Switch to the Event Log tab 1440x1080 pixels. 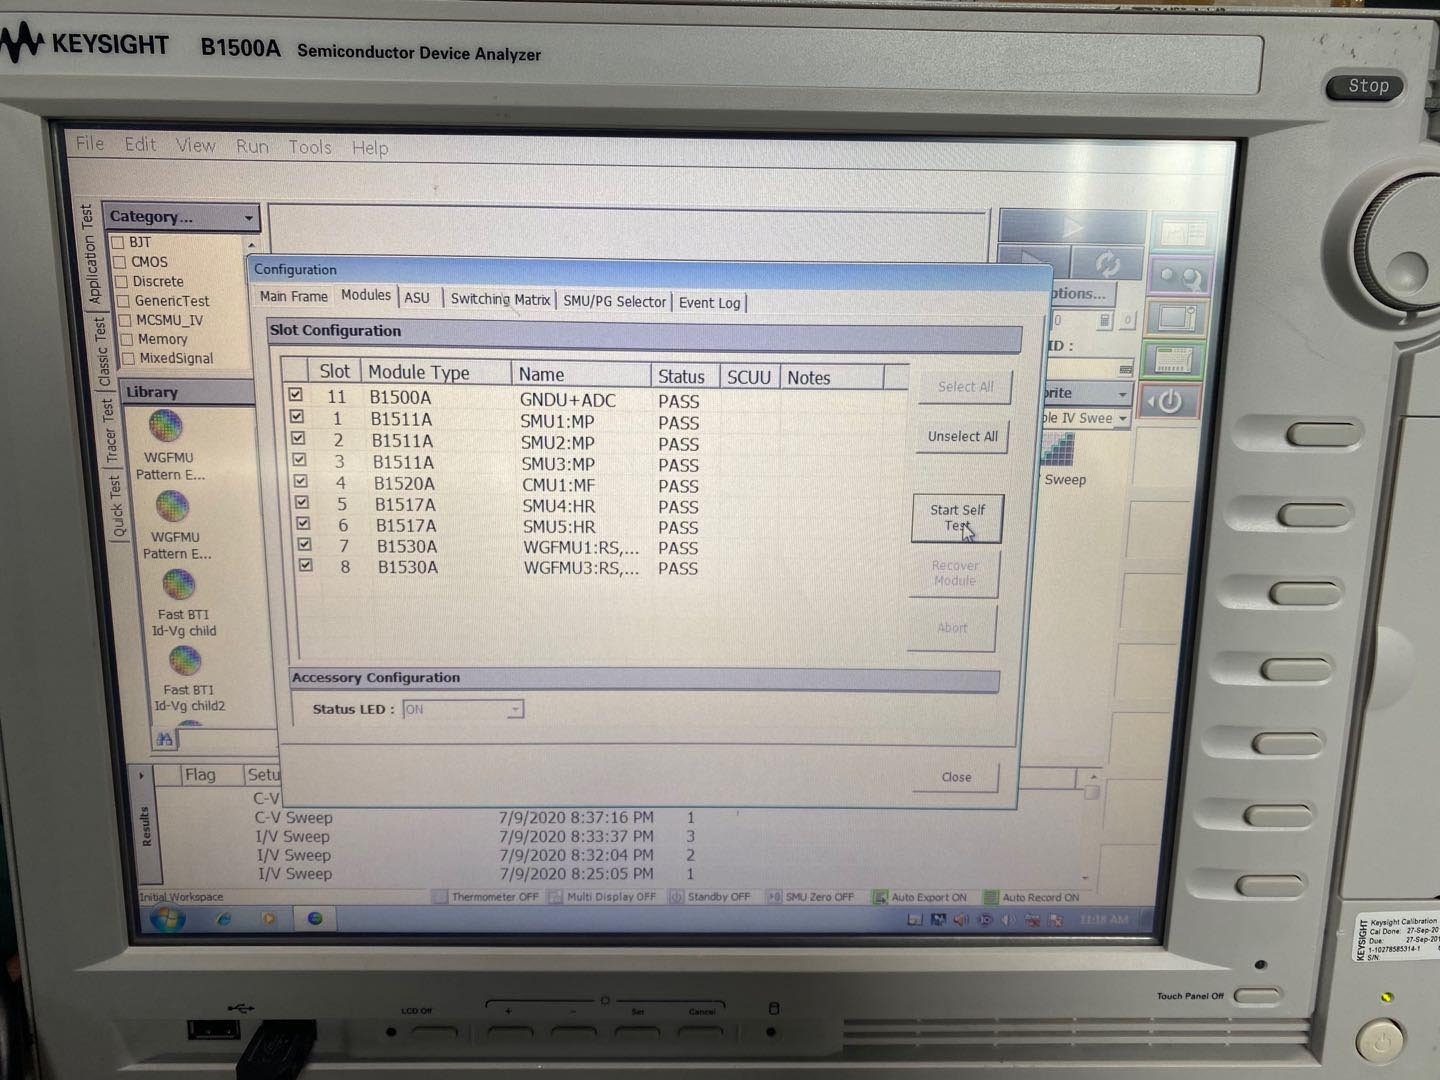[x=710, y=302]
